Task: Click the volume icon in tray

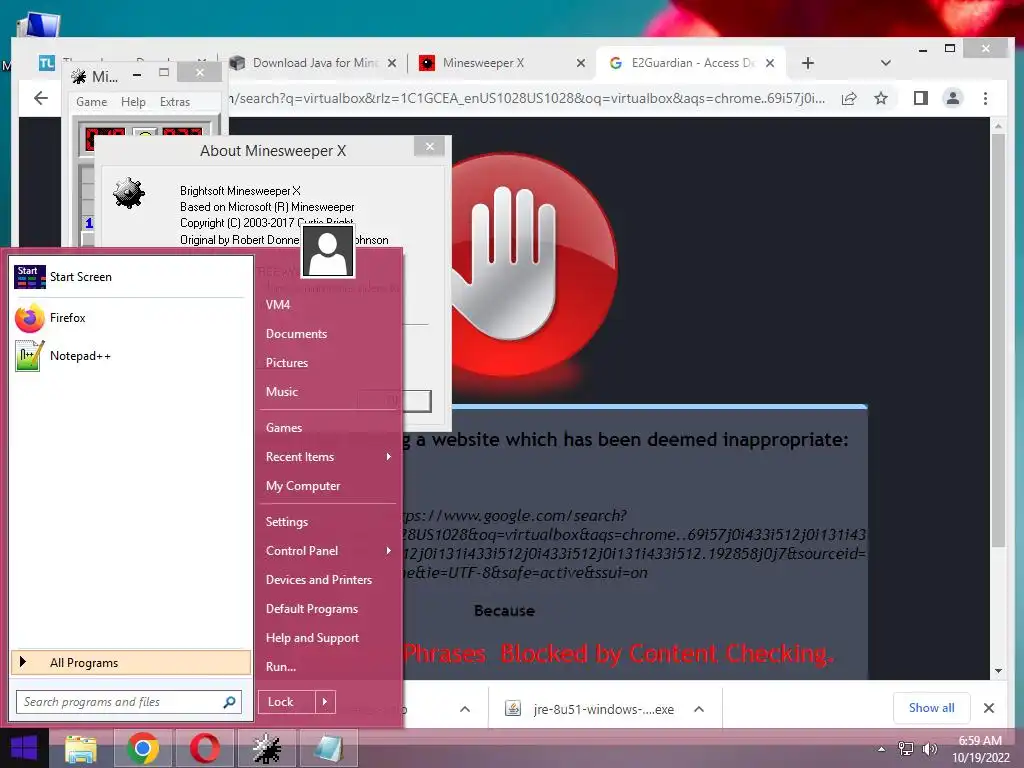Action: pyautogui.click(x=929, y=749)
